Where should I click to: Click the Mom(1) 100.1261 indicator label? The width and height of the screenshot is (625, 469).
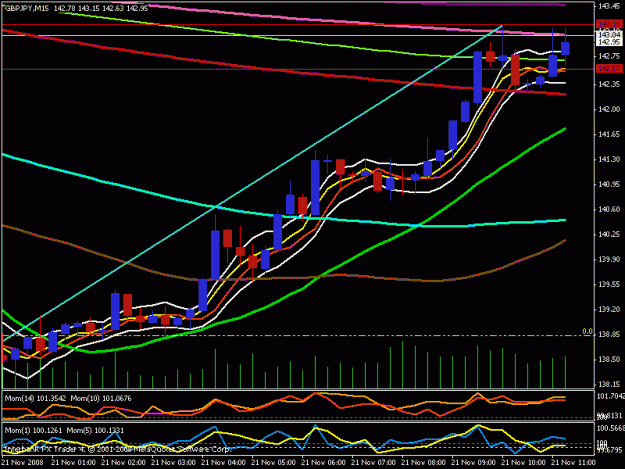click(33, 430)
